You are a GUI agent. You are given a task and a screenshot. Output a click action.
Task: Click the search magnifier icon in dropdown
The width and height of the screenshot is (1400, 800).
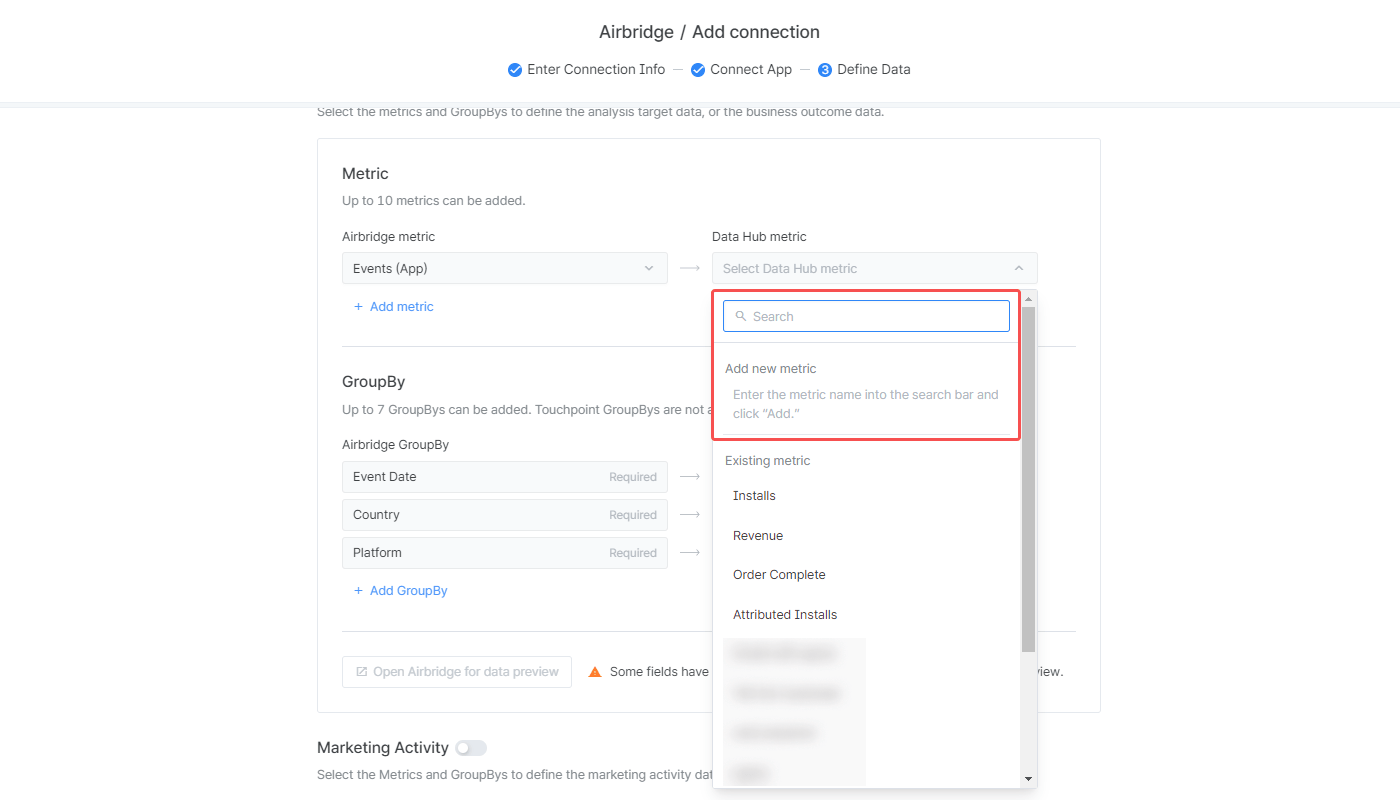click(x=741, y=316)
